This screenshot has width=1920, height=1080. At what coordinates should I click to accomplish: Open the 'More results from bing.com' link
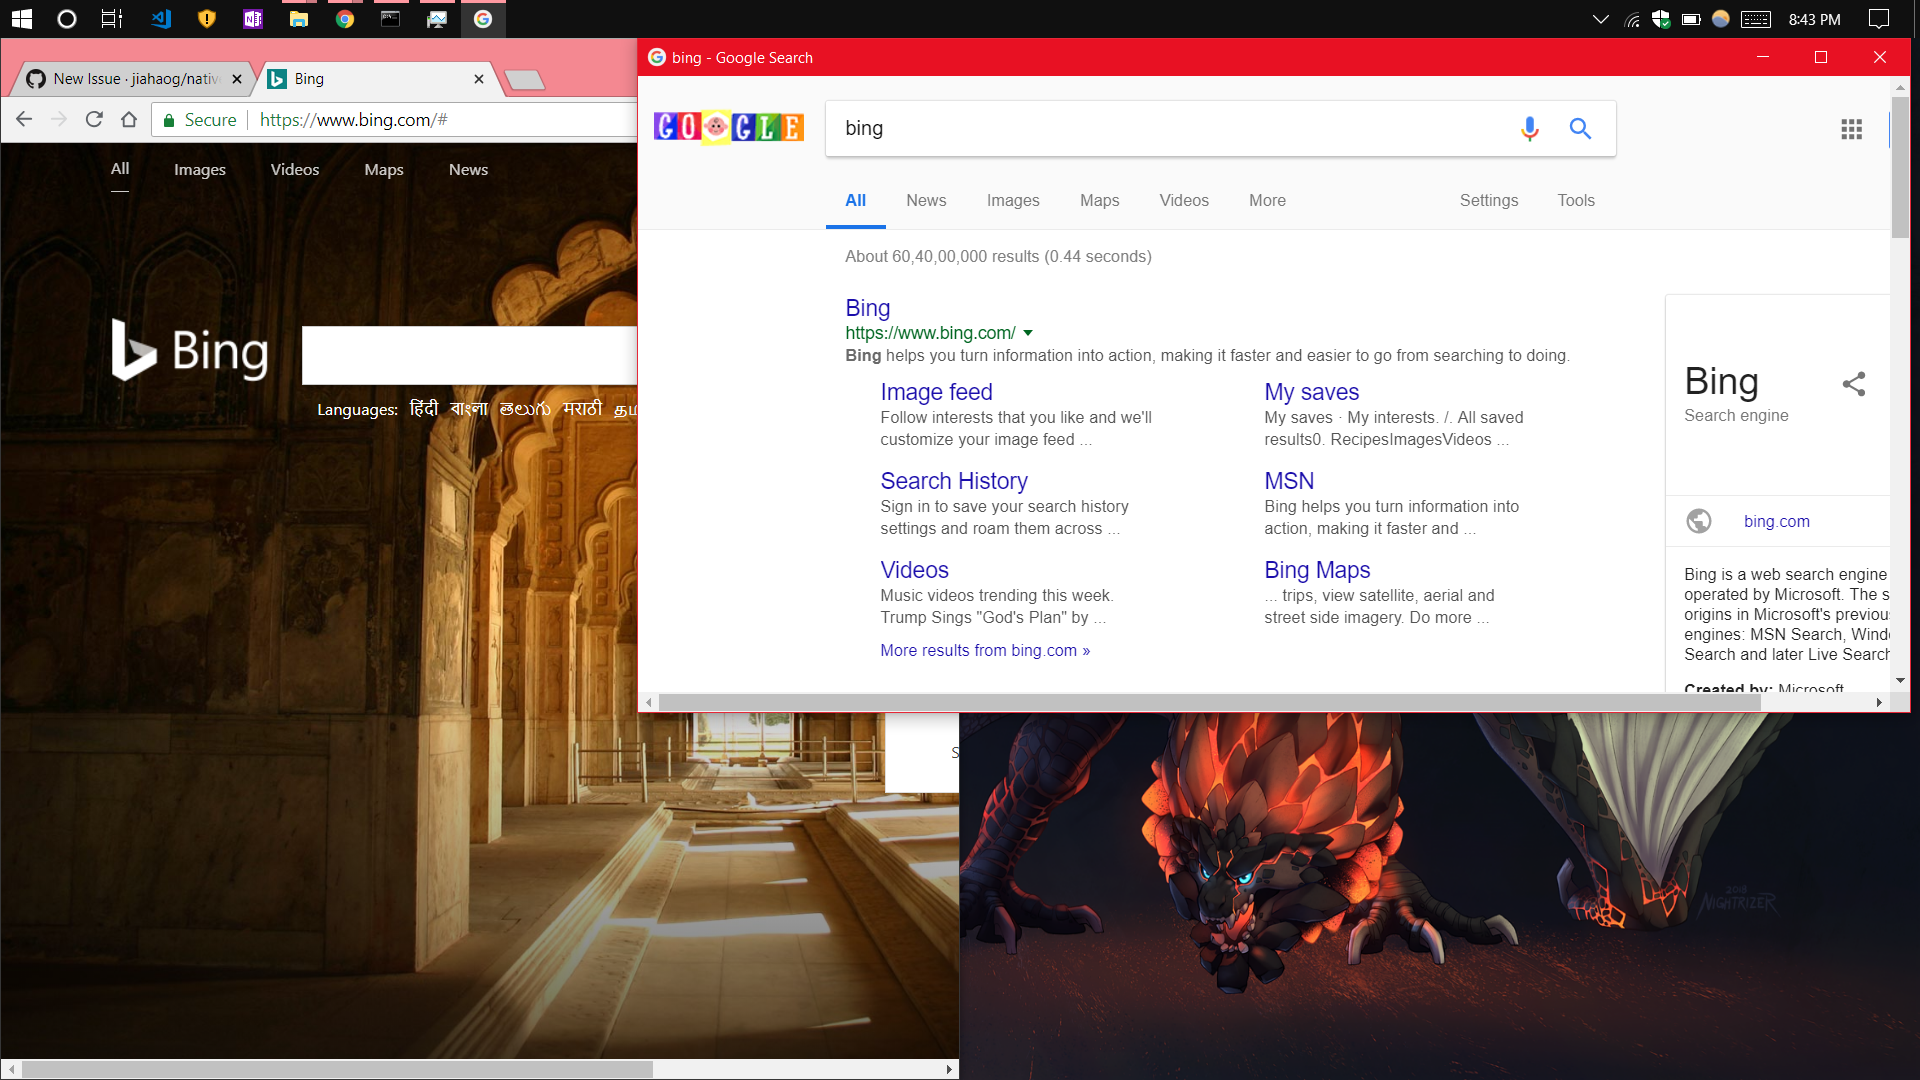[984, 650]
